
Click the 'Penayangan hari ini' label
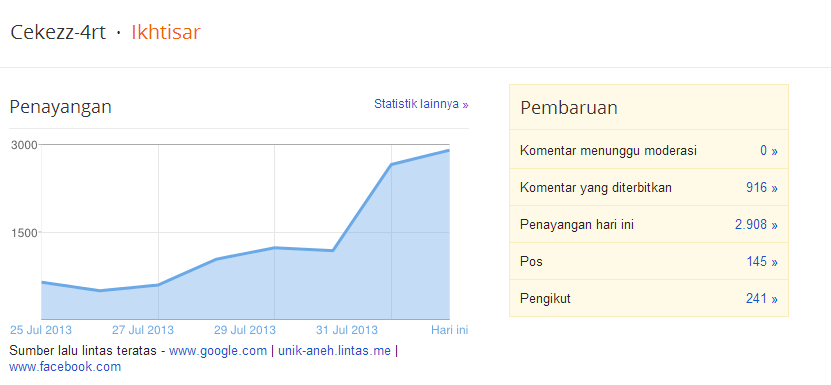(577, 225)
